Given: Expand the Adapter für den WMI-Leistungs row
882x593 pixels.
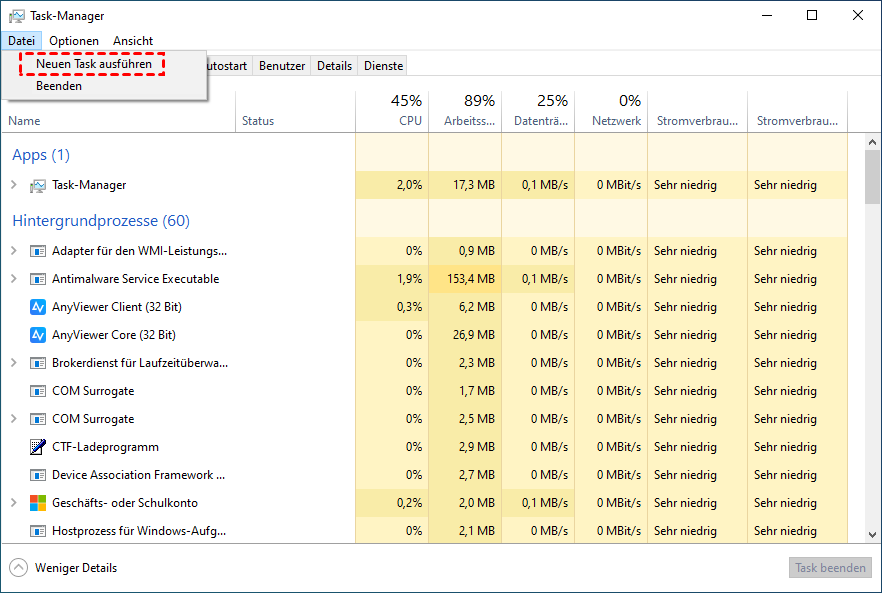Looking at the screenshot, I should pyautogui.click(x=14, y=251).
